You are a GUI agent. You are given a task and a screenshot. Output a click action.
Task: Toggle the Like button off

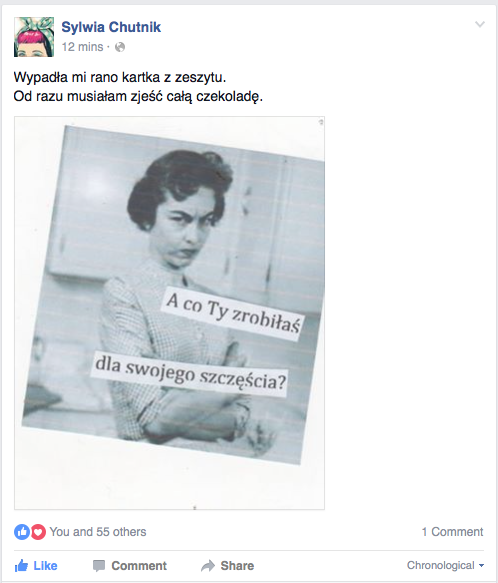point(36,566)
